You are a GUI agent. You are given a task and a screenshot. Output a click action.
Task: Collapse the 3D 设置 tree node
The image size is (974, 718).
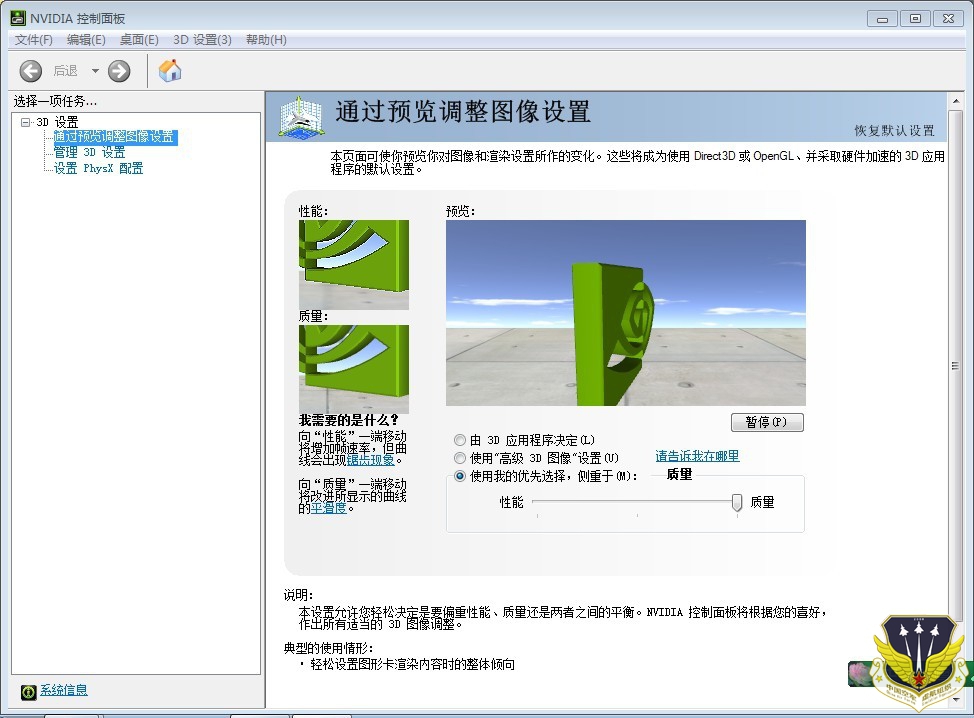tap(26, 122)
